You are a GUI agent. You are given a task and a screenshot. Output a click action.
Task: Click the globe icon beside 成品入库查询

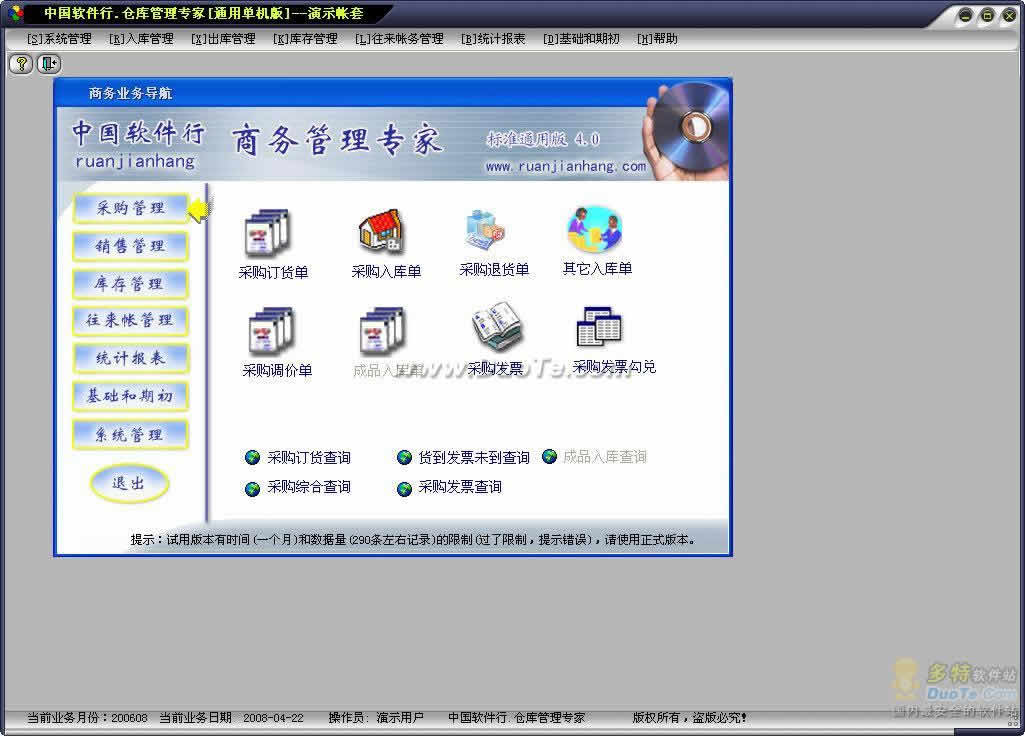click(550, 456)
